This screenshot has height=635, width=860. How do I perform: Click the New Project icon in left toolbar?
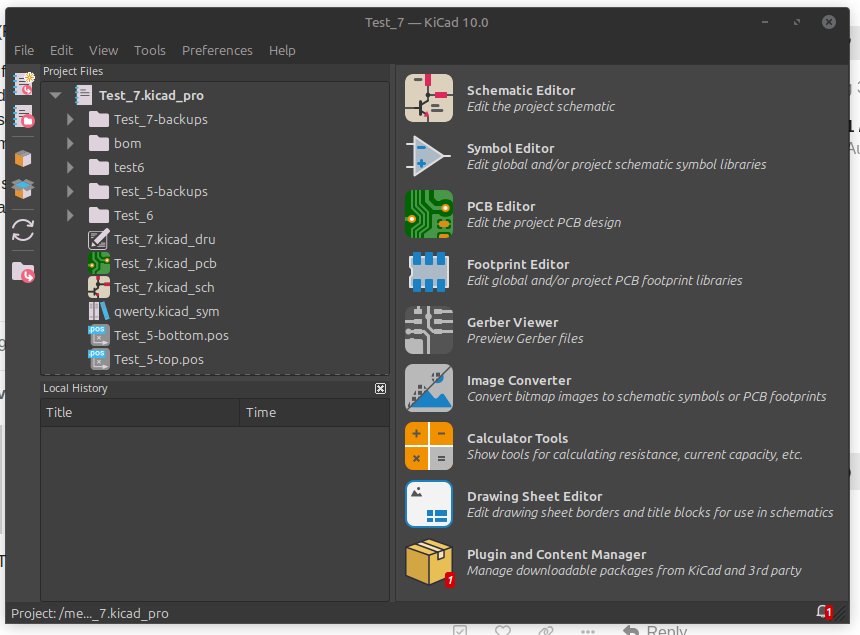click(23, 84)
